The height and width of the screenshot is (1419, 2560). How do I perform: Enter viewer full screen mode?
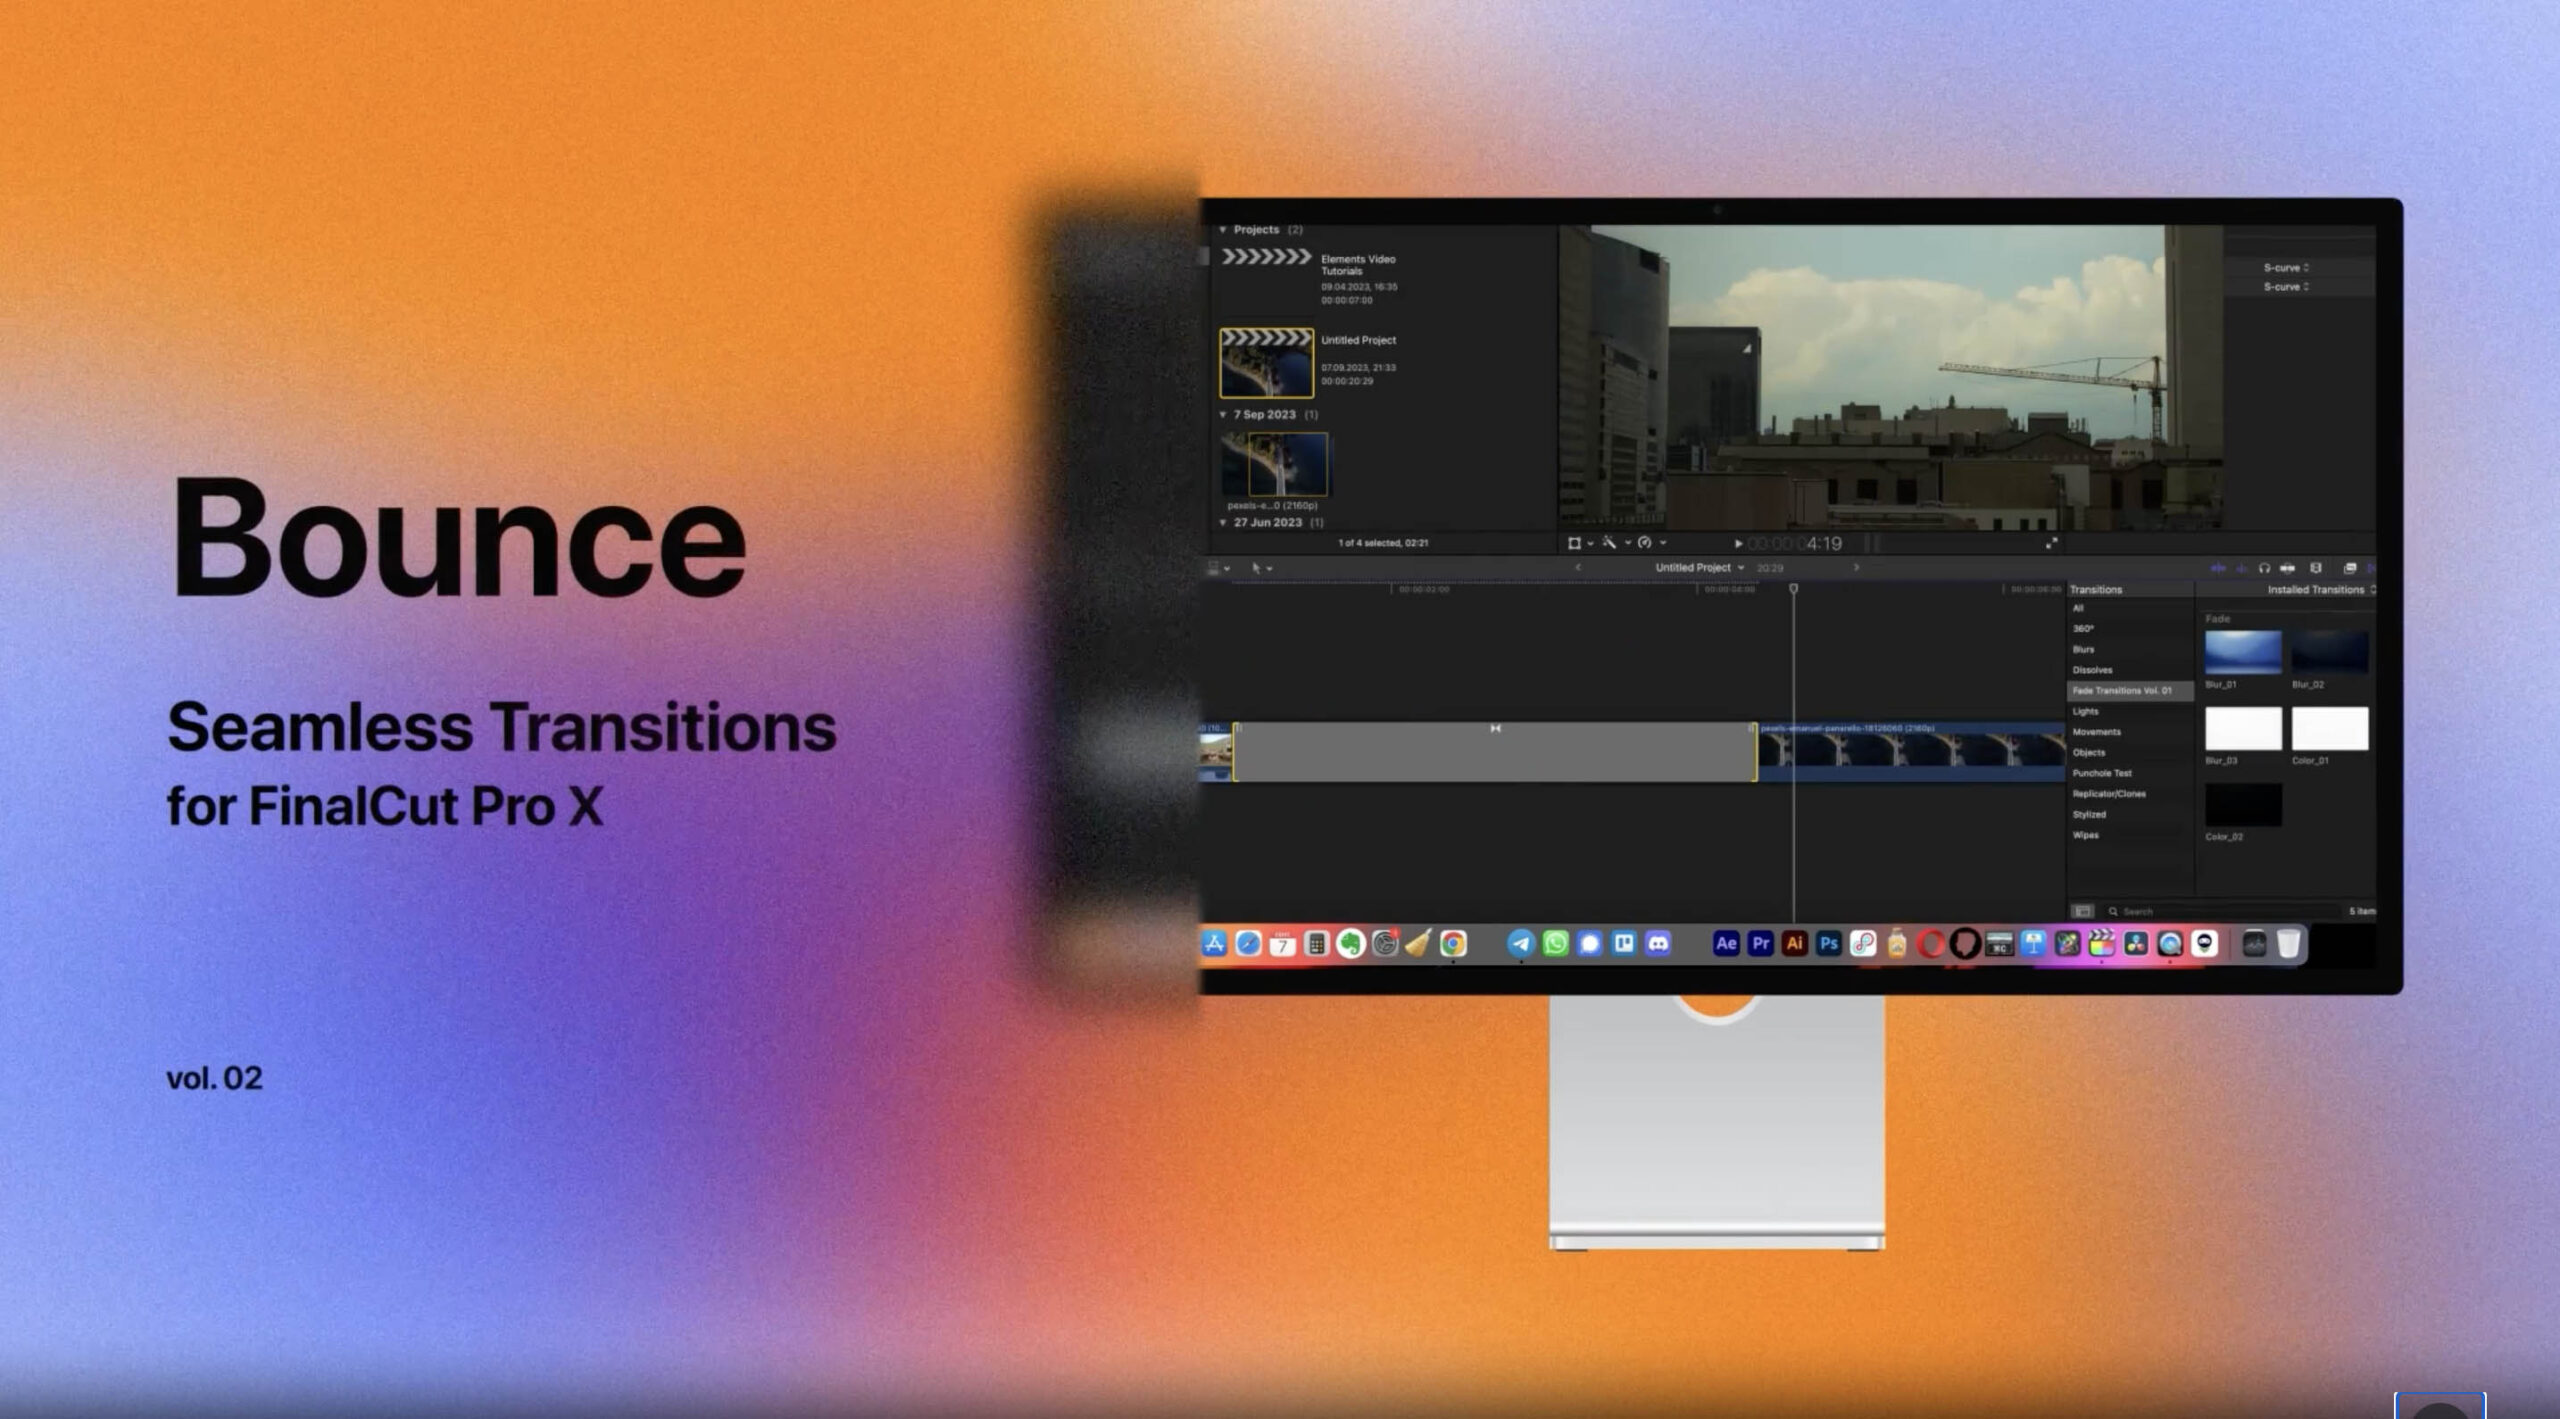2051,543
